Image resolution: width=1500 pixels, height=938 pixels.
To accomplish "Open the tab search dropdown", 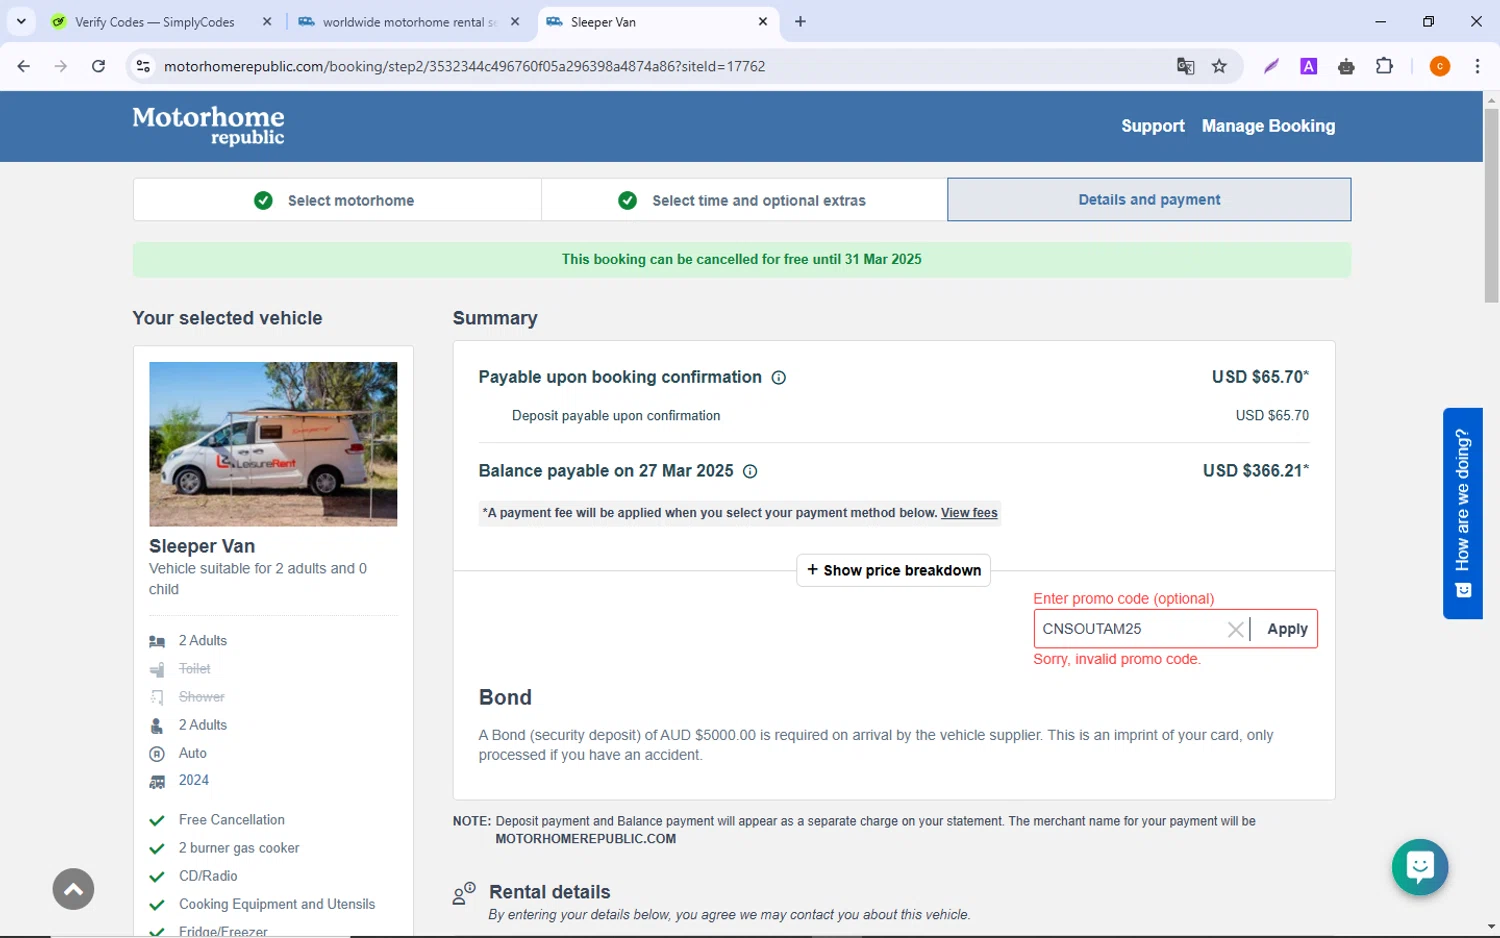I will pyautogui.click(x=21, y=21).
